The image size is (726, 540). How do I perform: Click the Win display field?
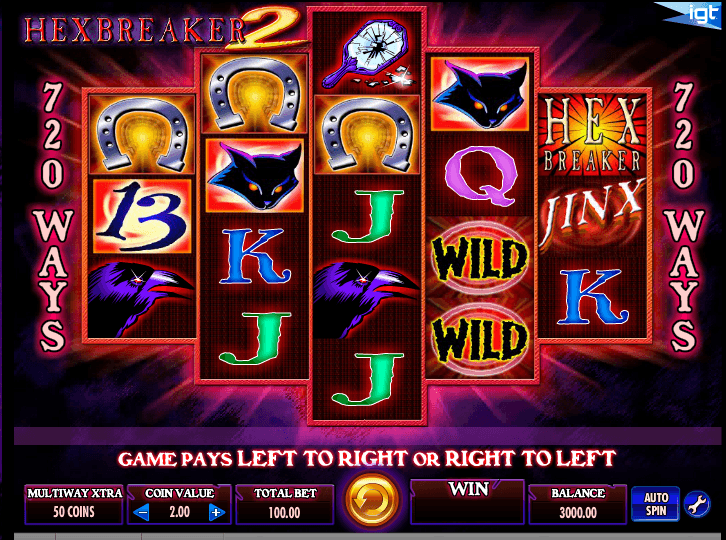point(467,501)
